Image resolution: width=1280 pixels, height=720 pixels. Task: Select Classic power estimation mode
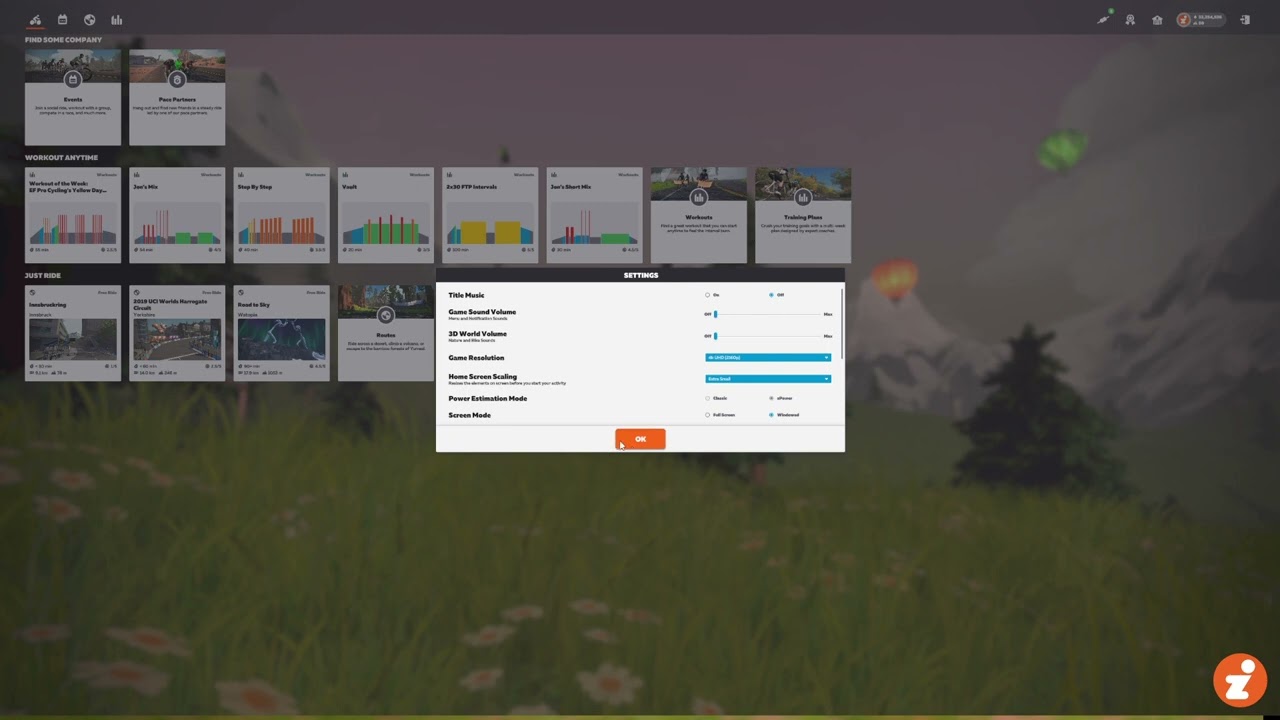(708, 398)
